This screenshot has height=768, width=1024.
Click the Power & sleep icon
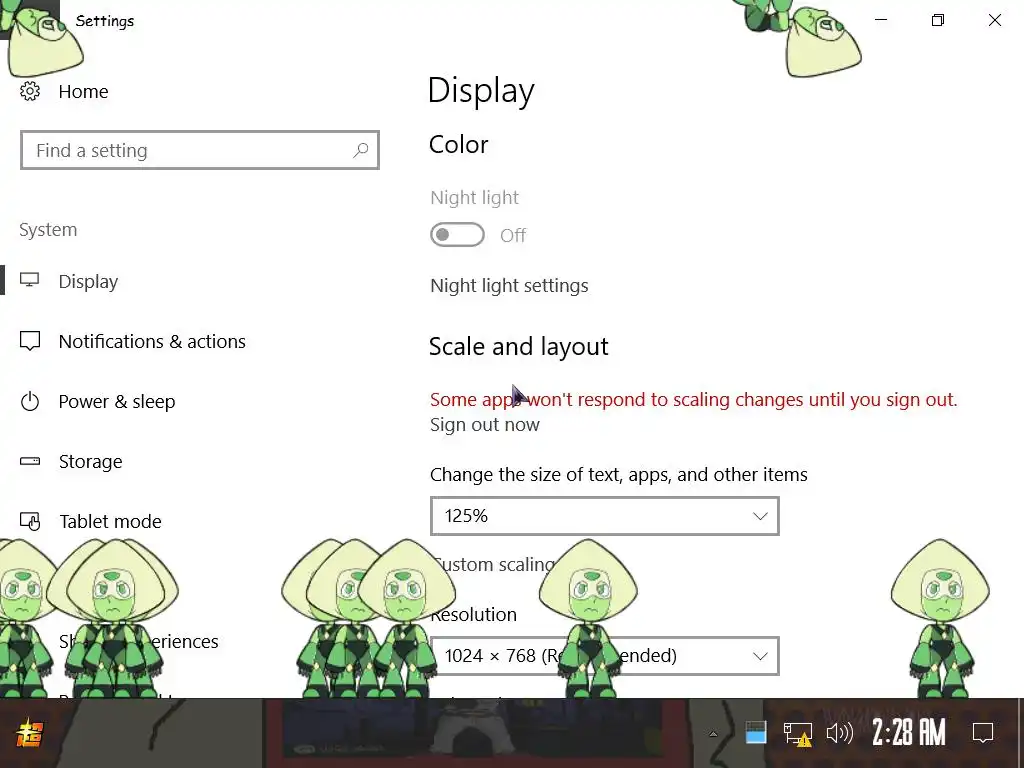click(x=29, y=401)
